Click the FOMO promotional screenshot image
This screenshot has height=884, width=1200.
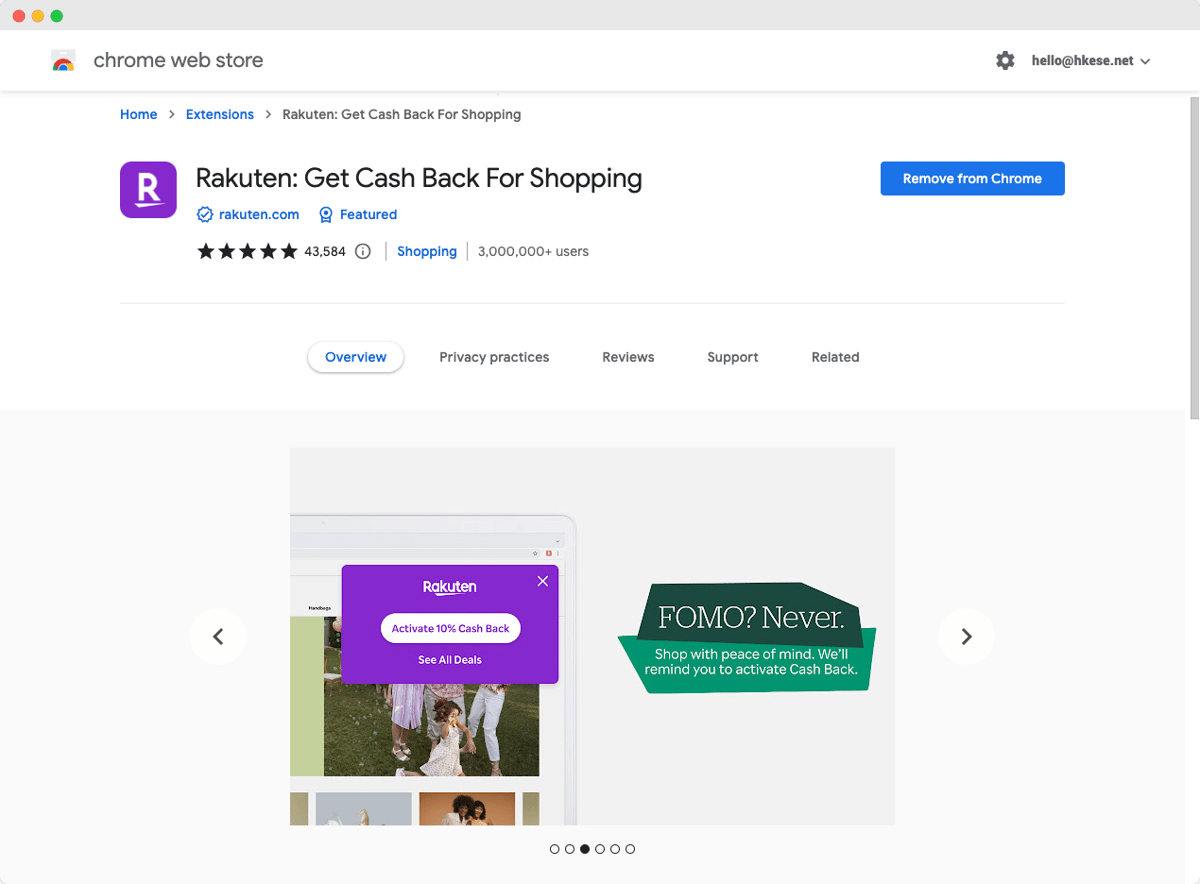click(592, 636)
